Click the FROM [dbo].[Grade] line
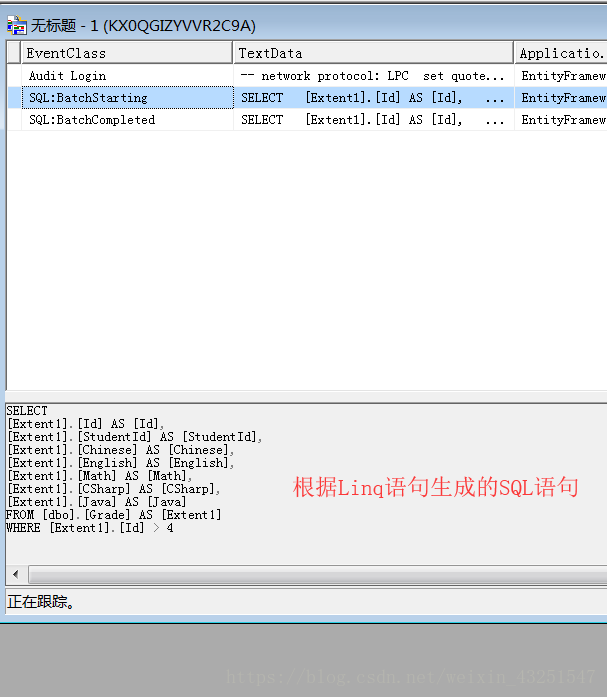 click(x=113, y=515)
